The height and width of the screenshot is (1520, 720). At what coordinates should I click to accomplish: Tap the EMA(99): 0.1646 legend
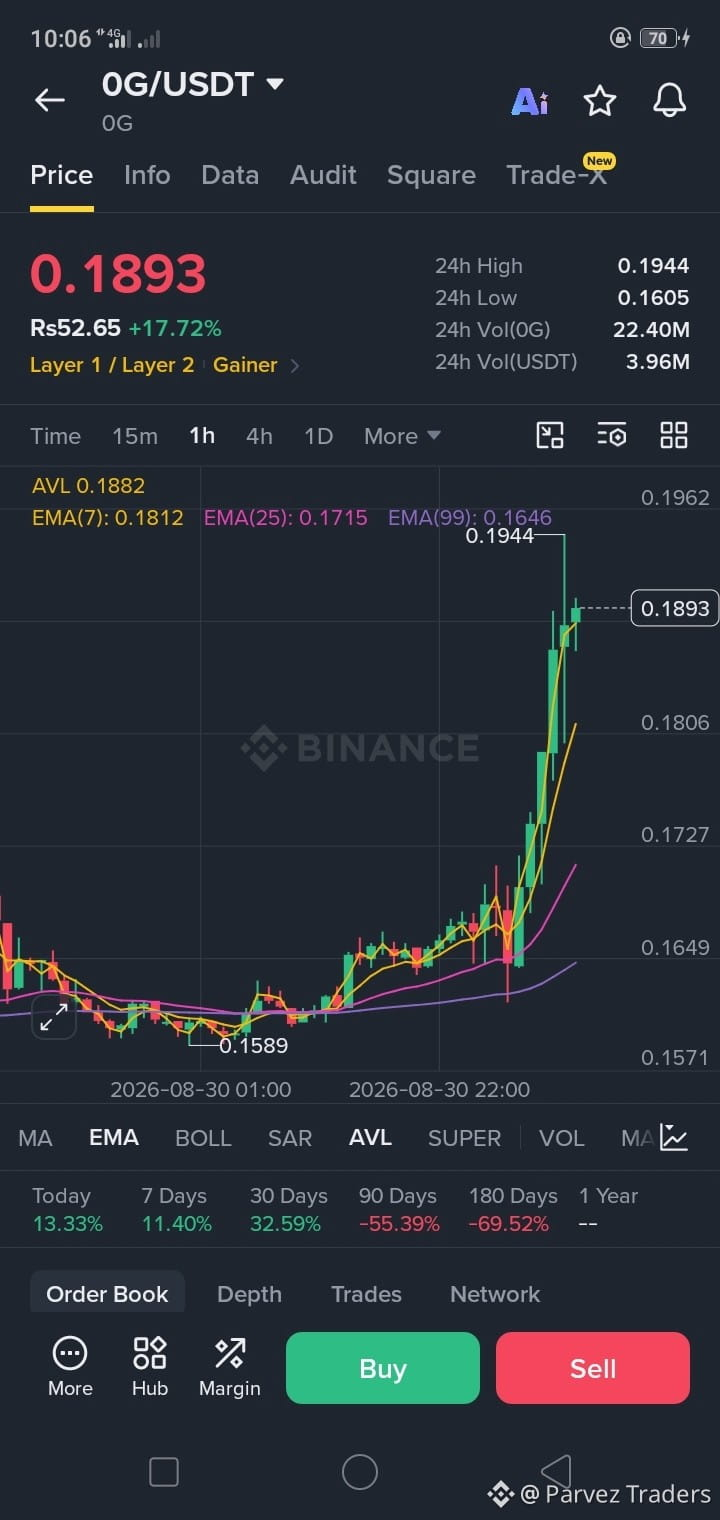coord(470,518)
